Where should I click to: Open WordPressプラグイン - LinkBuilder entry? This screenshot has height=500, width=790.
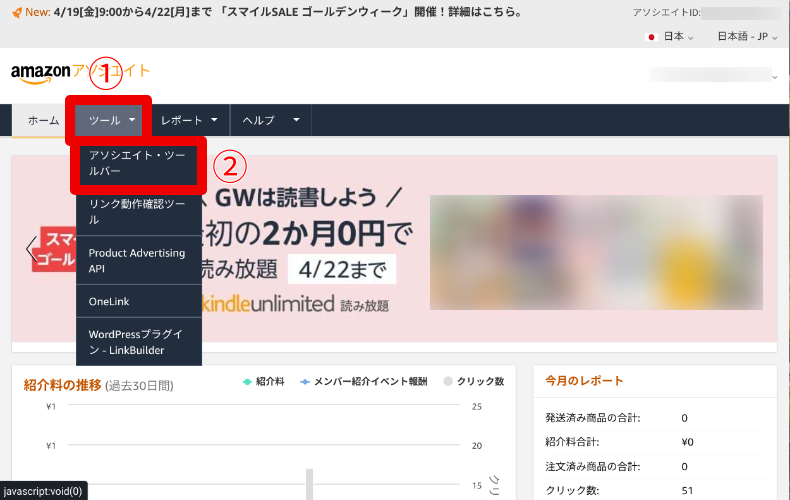click(x=139, y=342)
